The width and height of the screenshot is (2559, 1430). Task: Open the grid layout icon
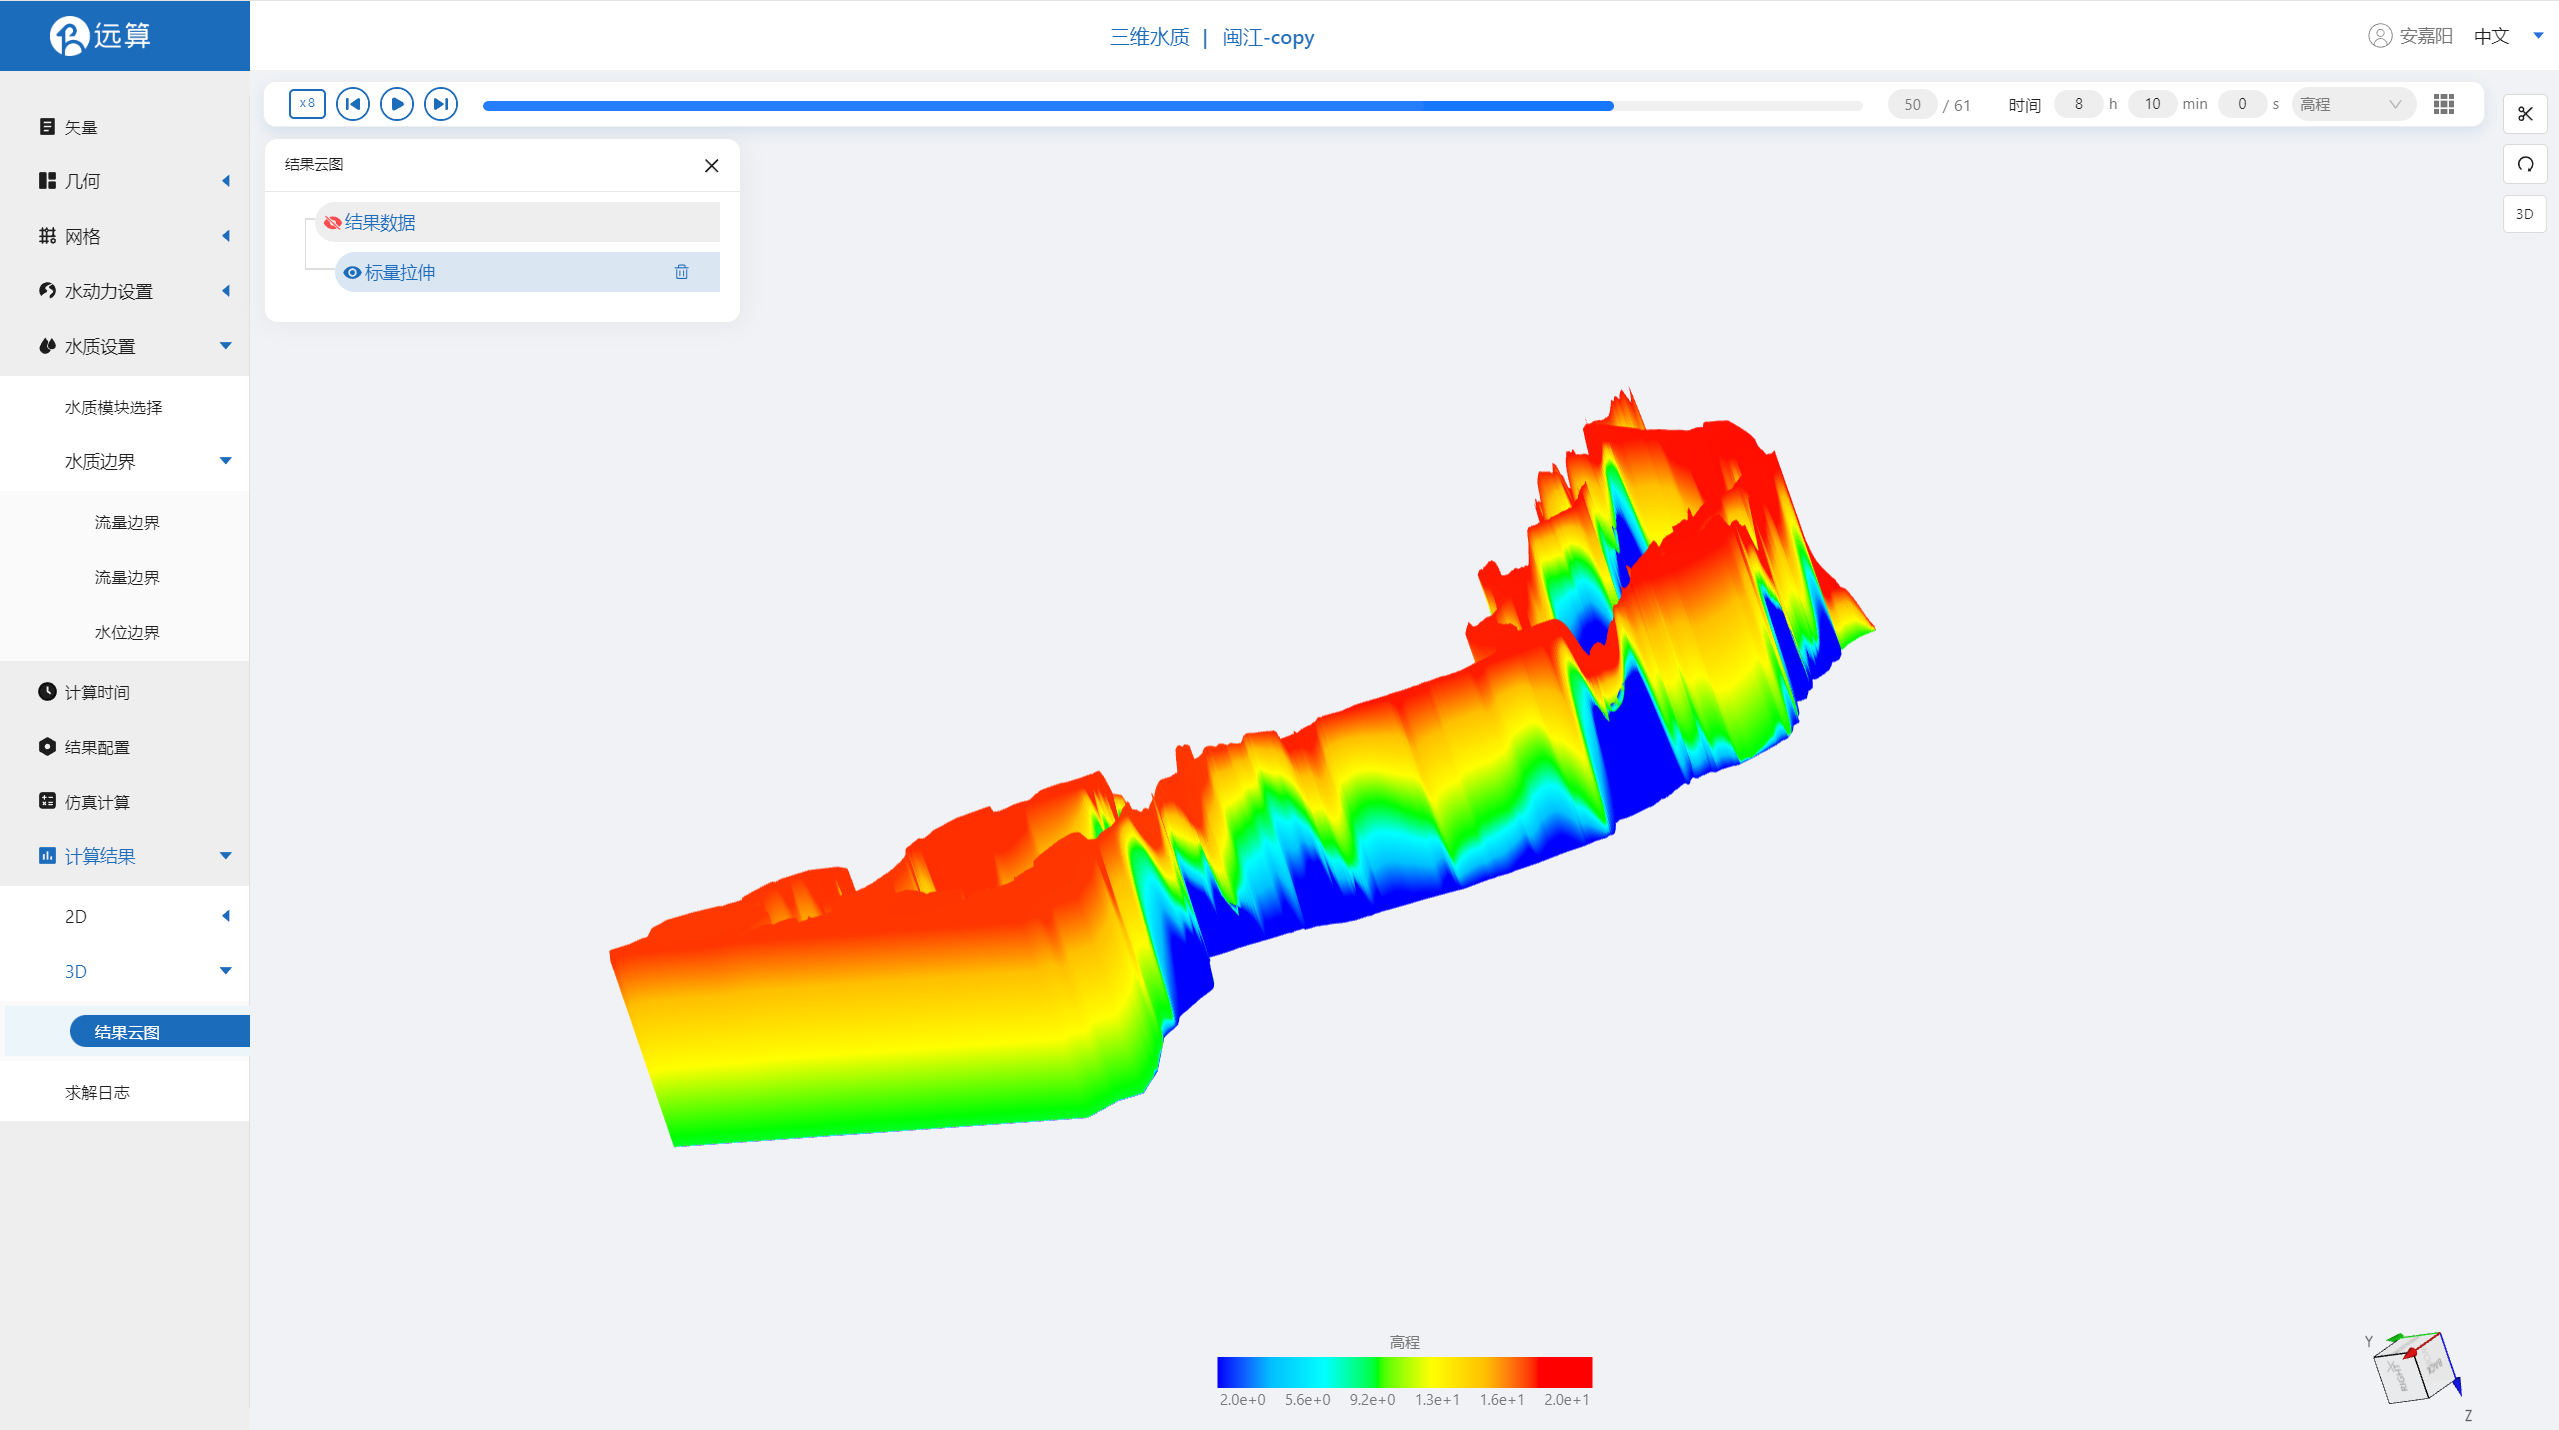tap(2444, 104)
